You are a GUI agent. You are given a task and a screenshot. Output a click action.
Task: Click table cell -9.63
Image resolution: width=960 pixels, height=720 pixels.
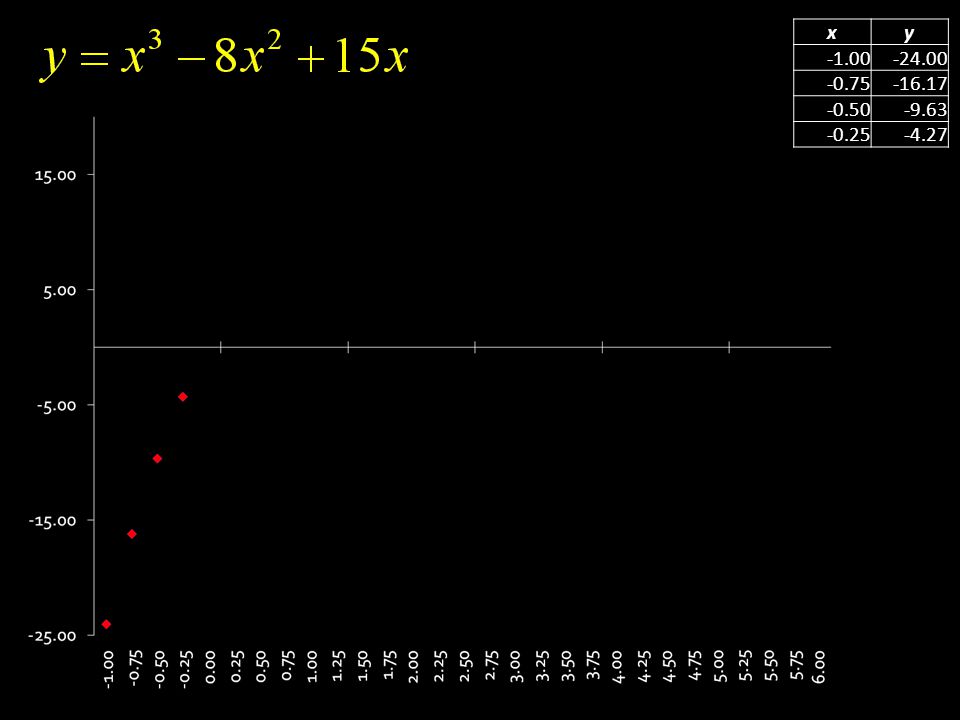point(909,109)
